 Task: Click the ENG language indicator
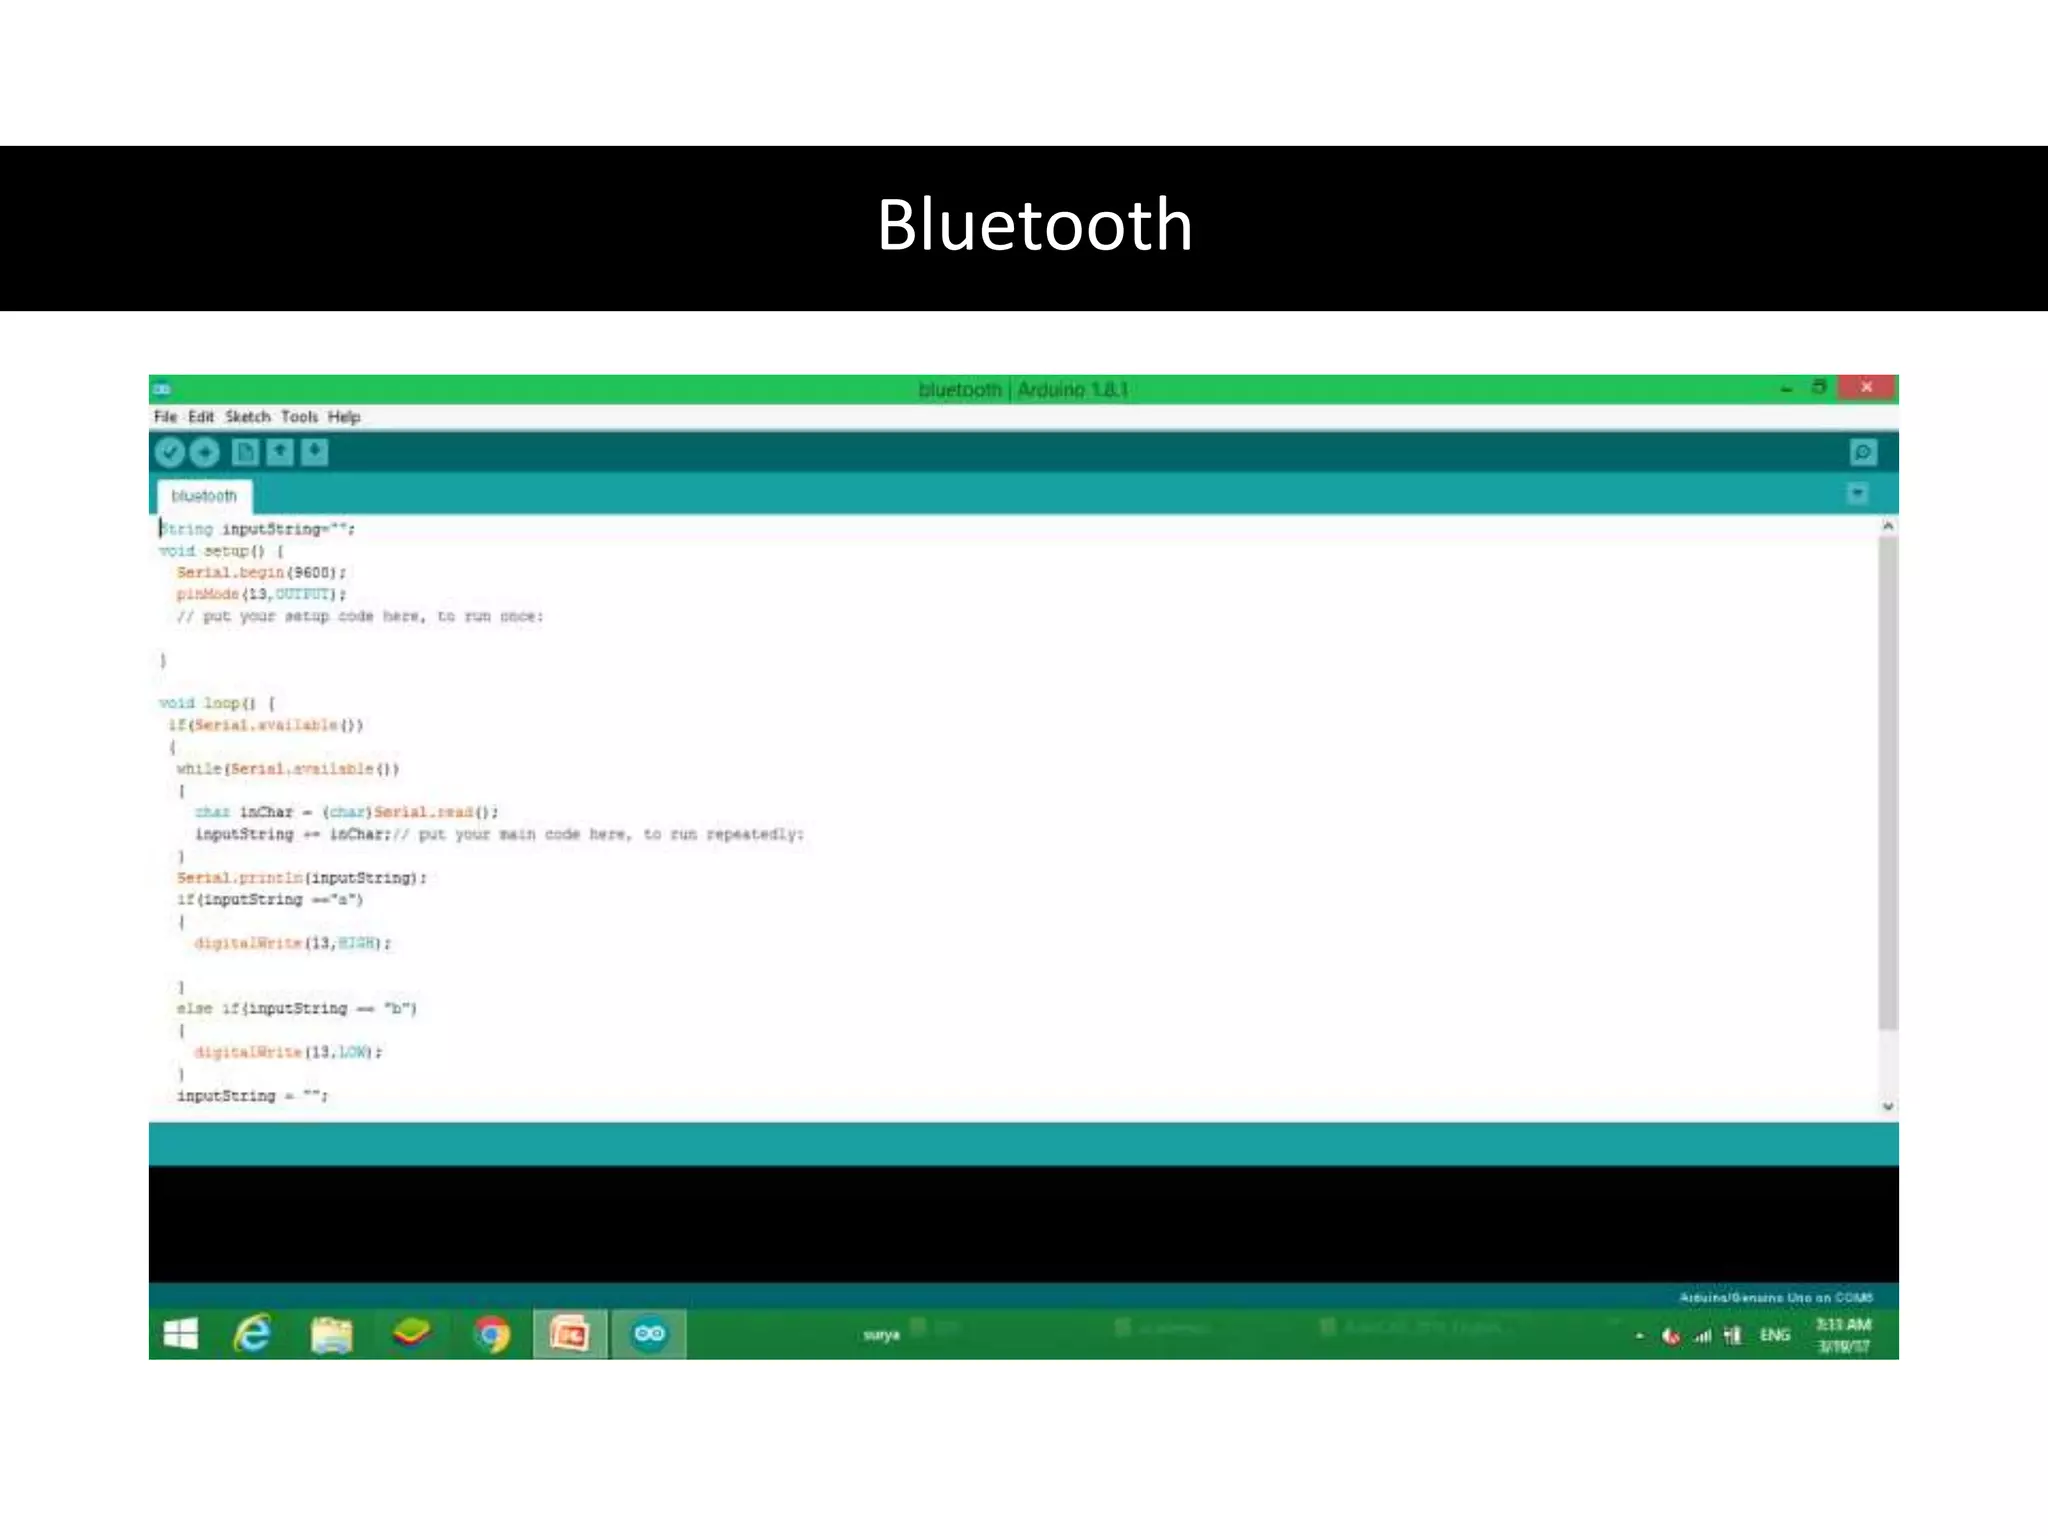point(1775,1335)
